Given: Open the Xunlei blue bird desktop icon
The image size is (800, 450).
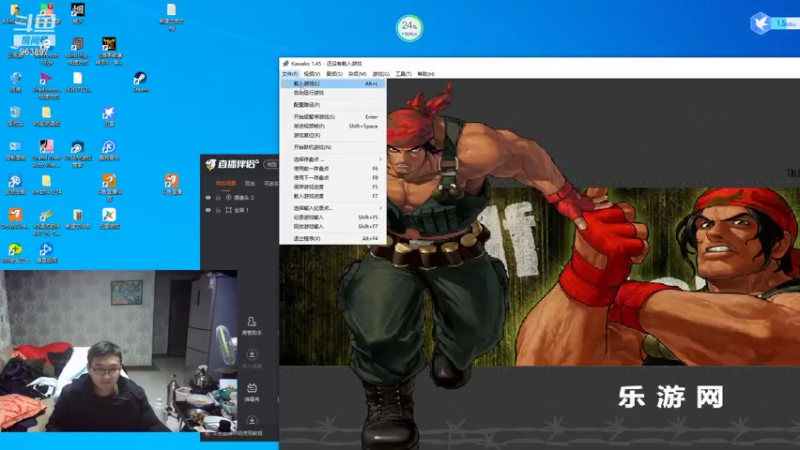Looking at the screenshot, I should pyautogui.click(x=109, y=116).
